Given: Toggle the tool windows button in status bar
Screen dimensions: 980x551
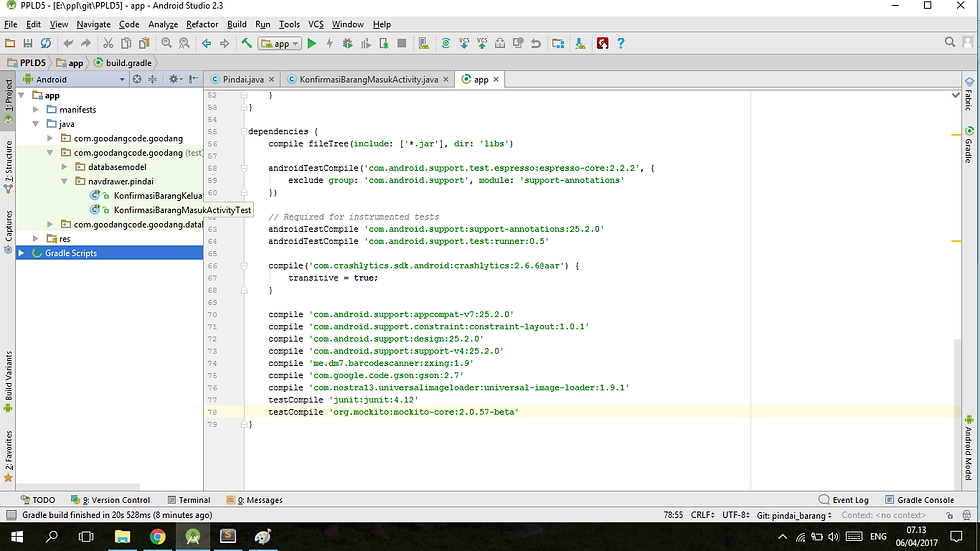Looking at the screenshot, I should [x=11, y=515].
